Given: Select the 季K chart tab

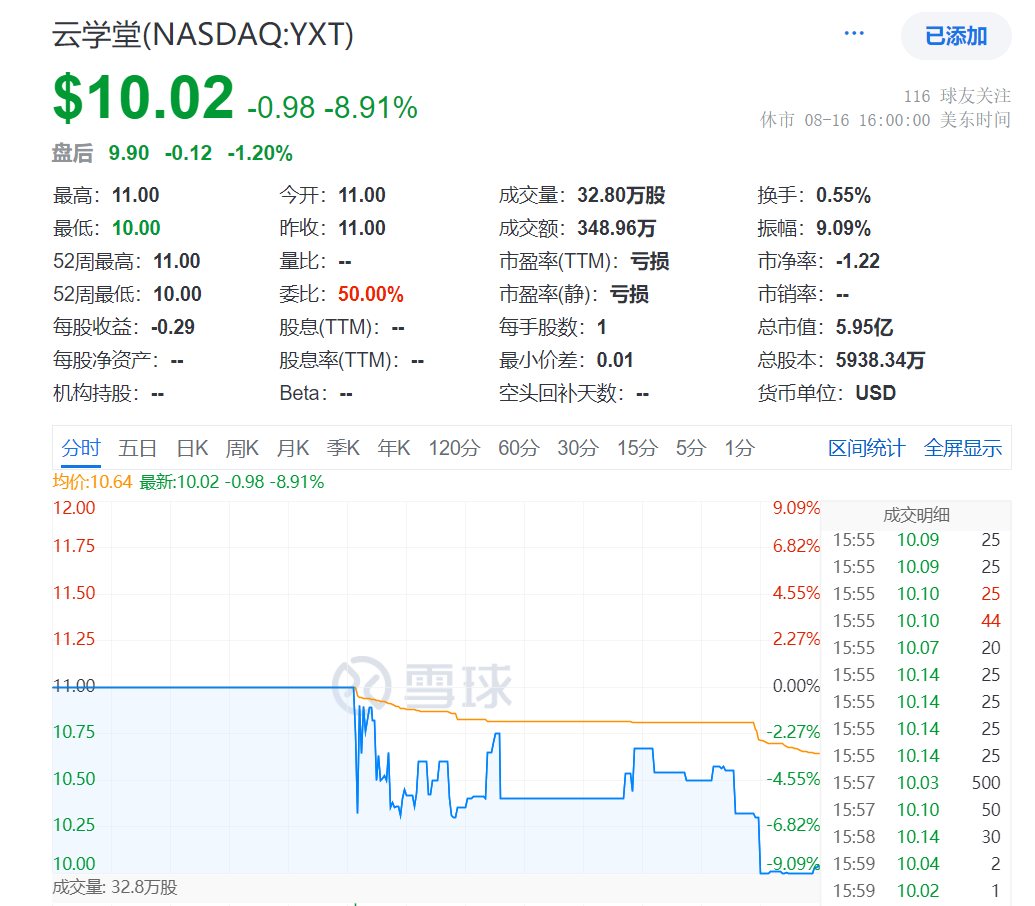Looking at the screenshot, I should (343, 448).
